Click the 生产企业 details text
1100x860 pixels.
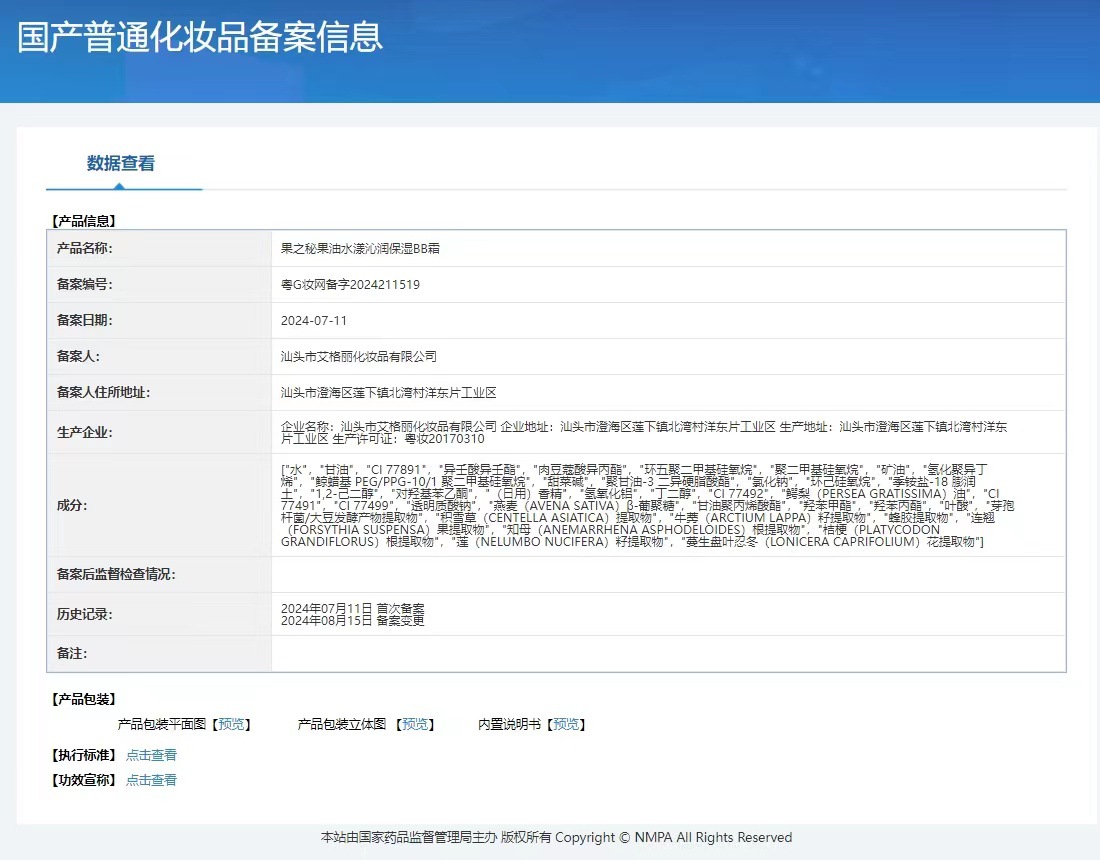point(644,432)
